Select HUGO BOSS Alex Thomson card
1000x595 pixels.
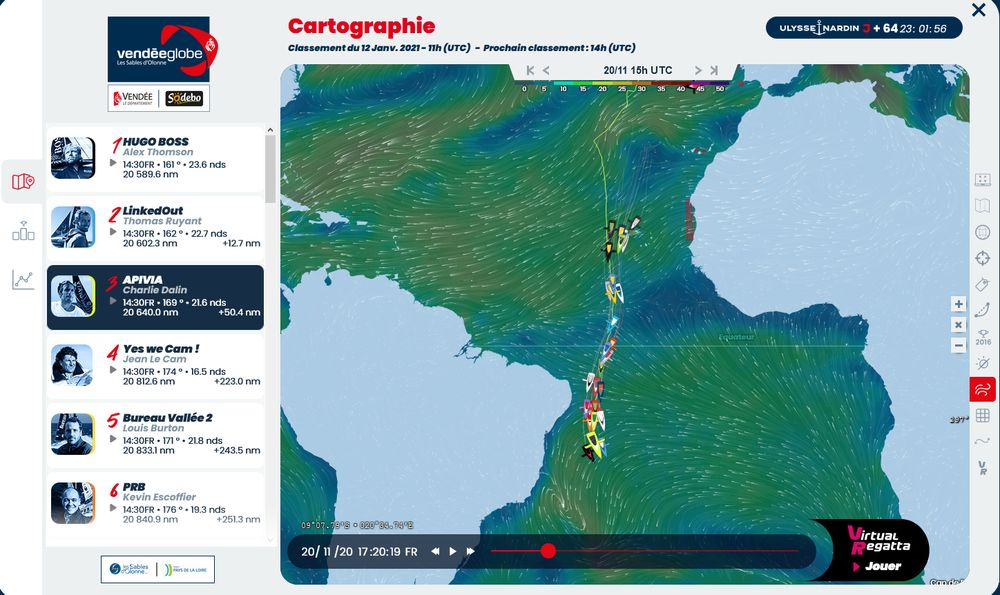pos(155,159)
